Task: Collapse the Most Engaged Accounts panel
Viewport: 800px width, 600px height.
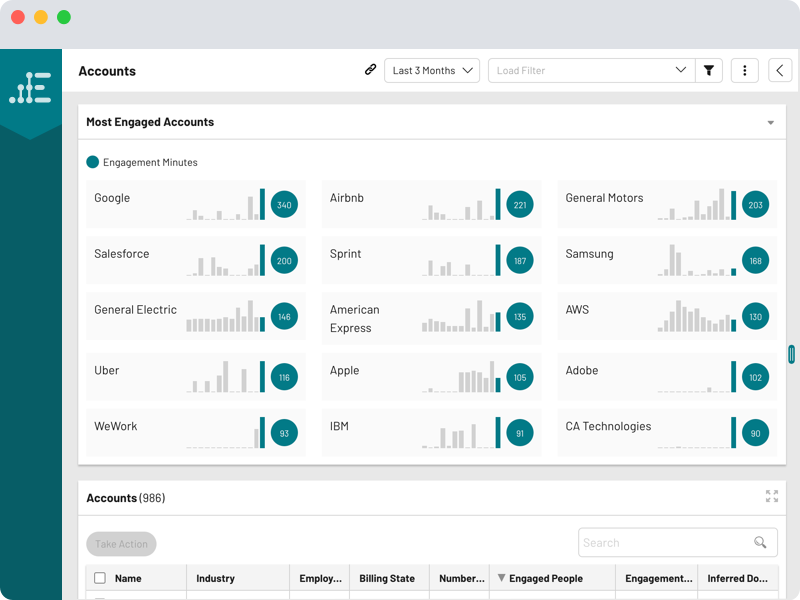Action: pos(770,123)
